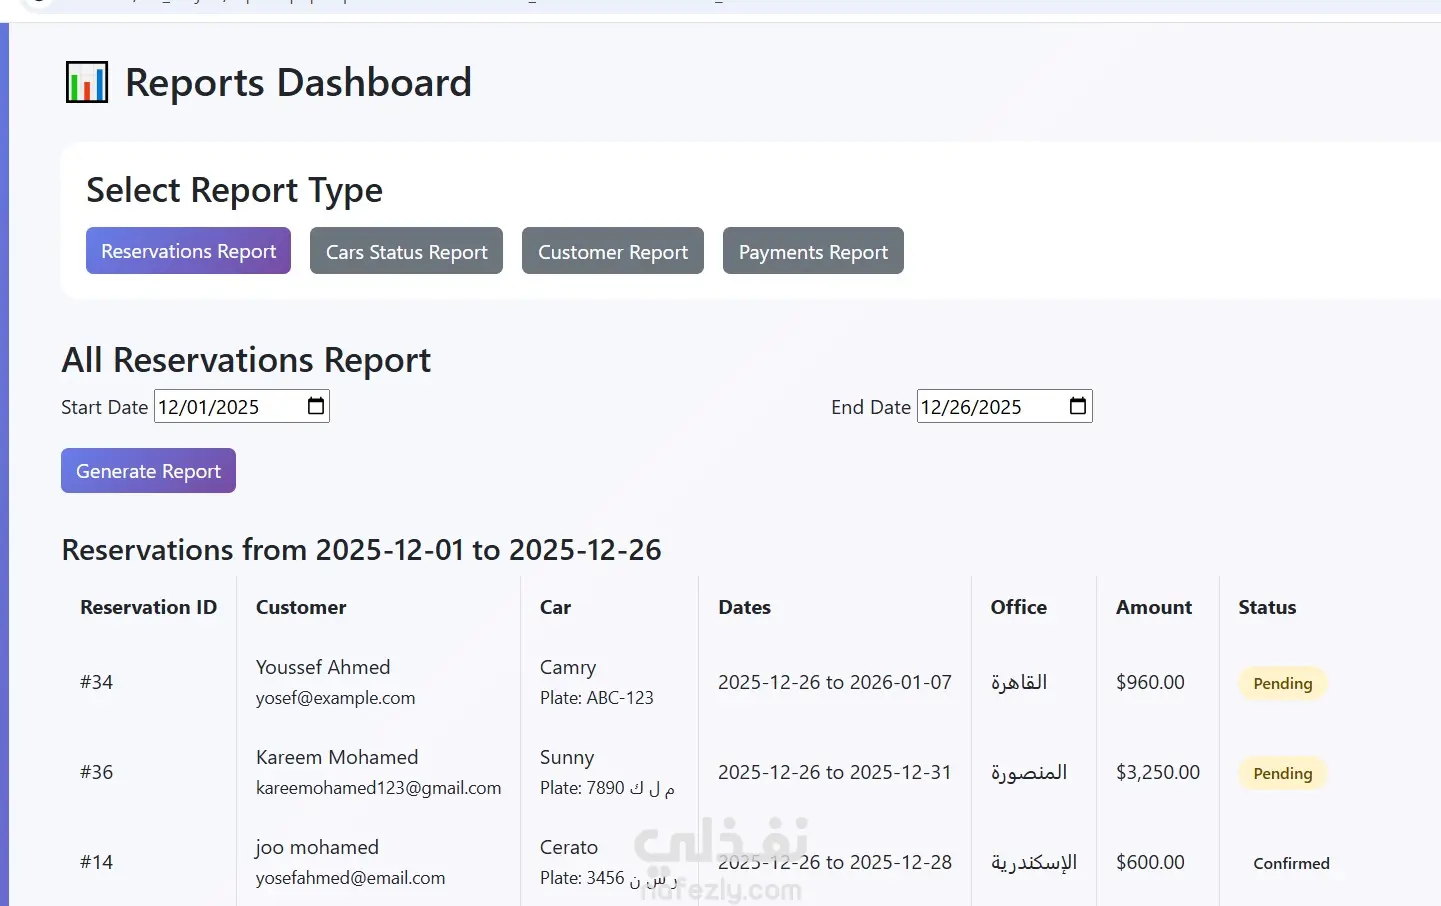Select the Reservations Report tab
Image resolution: width=1441 pixels, height=906 pixels.
[188, 250]
